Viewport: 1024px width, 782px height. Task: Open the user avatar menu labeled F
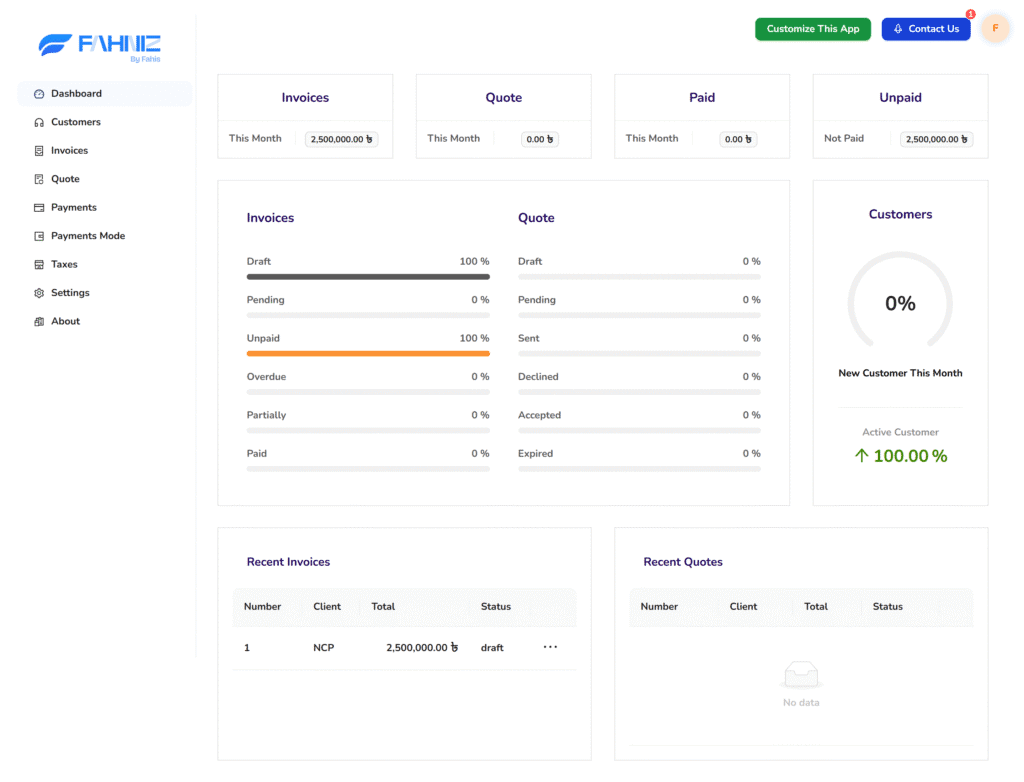pyautogui.click(x=995, y=28)
